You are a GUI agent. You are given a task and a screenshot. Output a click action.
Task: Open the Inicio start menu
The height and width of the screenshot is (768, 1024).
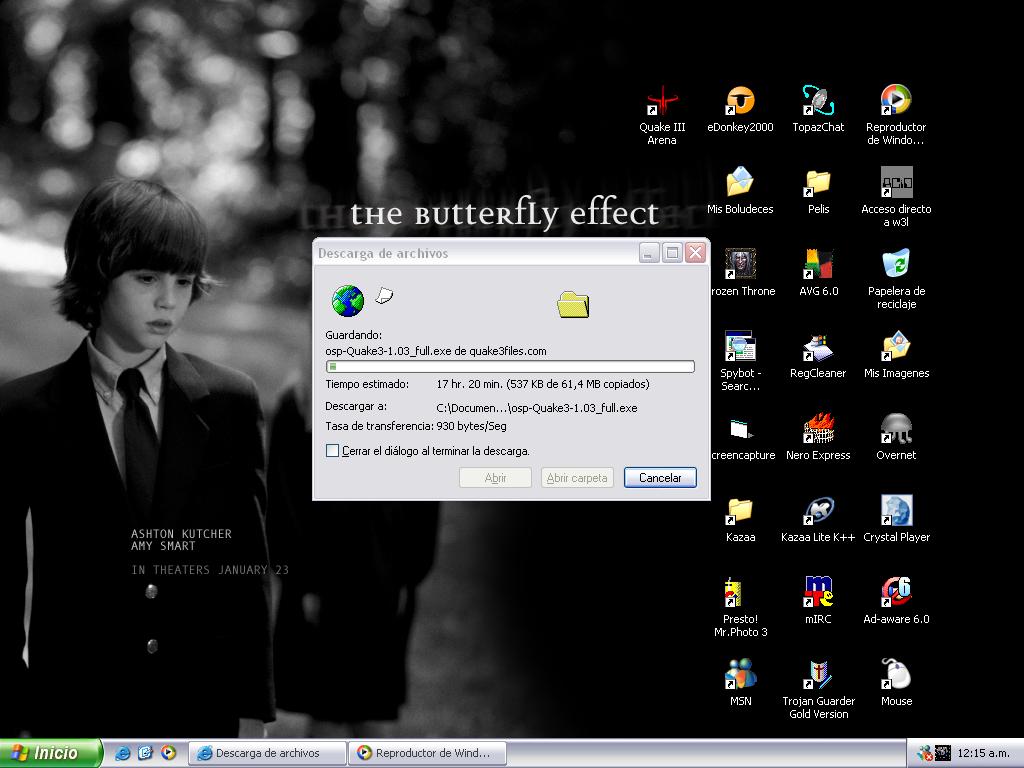tap(51, 753)
